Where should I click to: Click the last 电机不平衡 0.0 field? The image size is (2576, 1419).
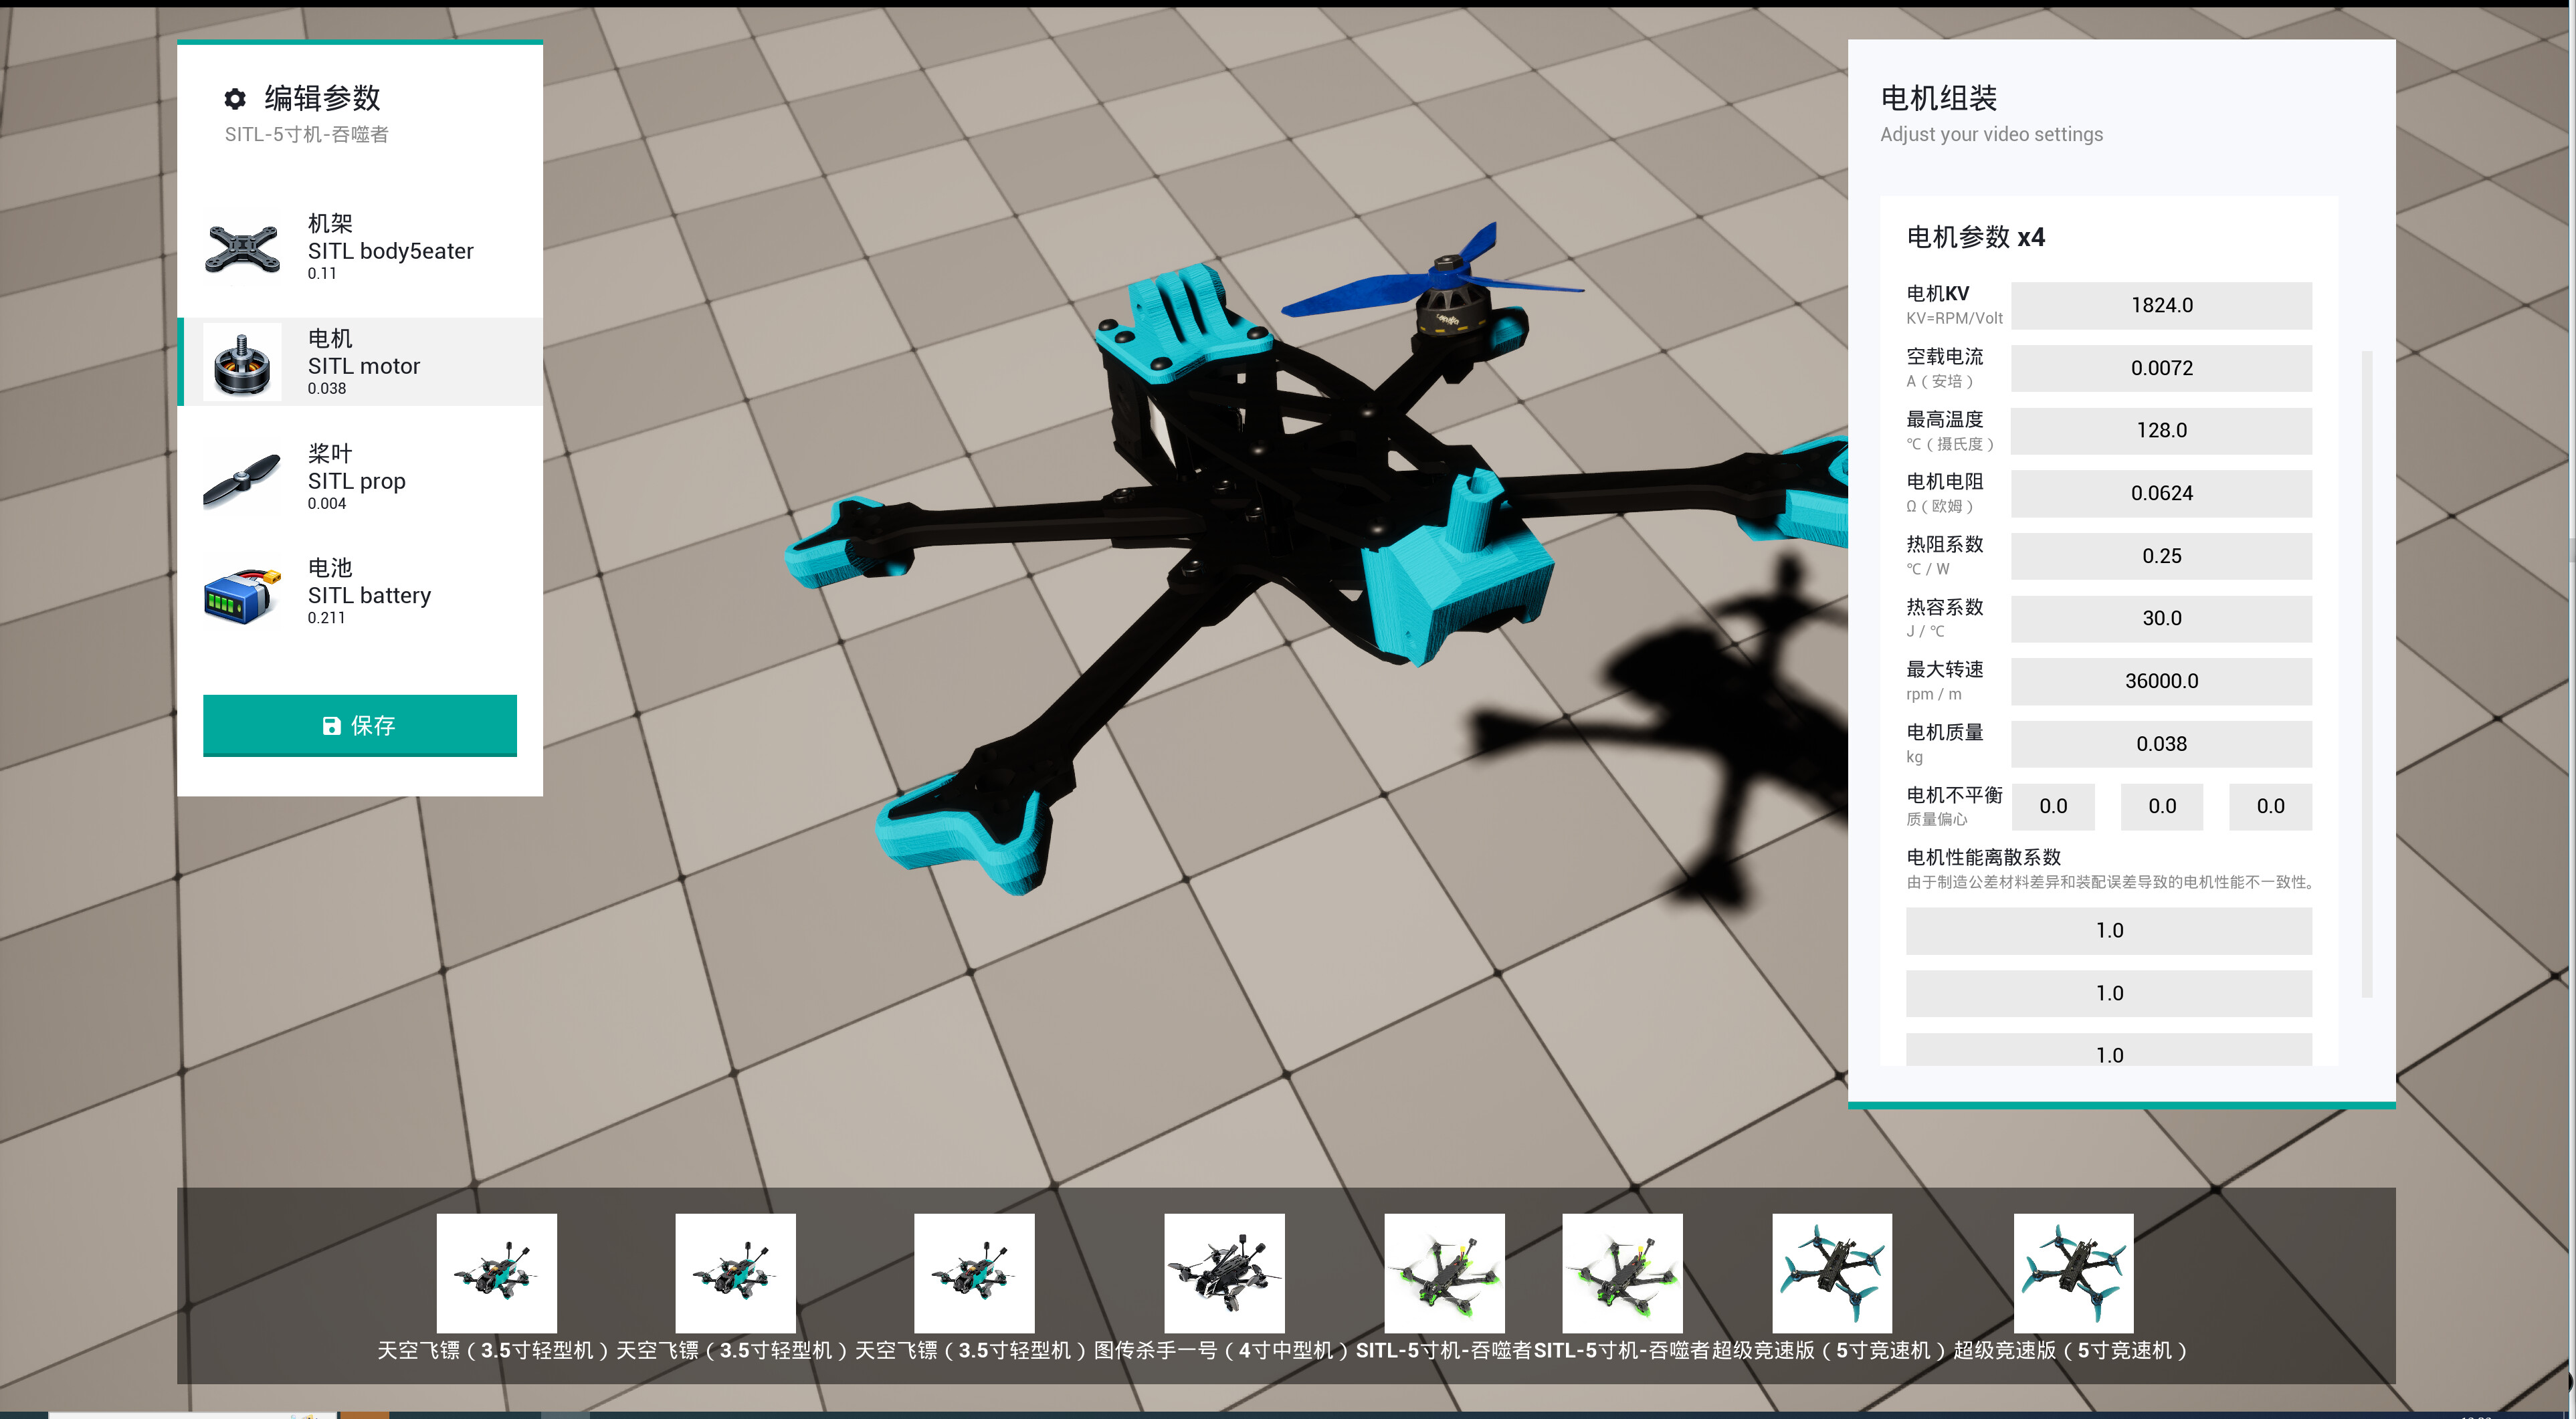pyautogui.click(x=2270, y=806)
